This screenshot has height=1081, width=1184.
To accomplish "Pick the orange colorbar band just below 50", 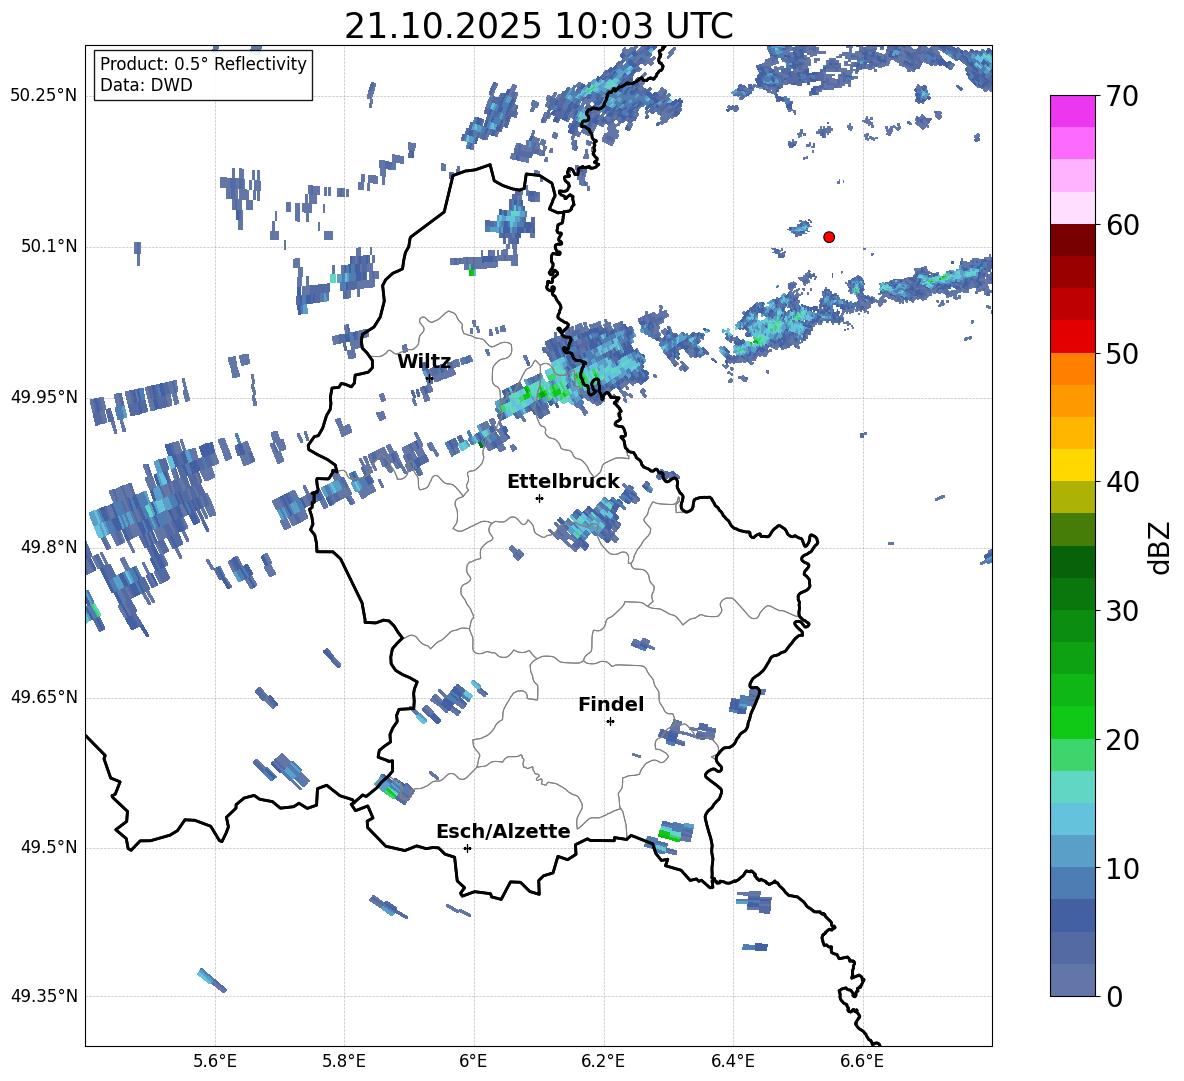I will pos(1072,369).
